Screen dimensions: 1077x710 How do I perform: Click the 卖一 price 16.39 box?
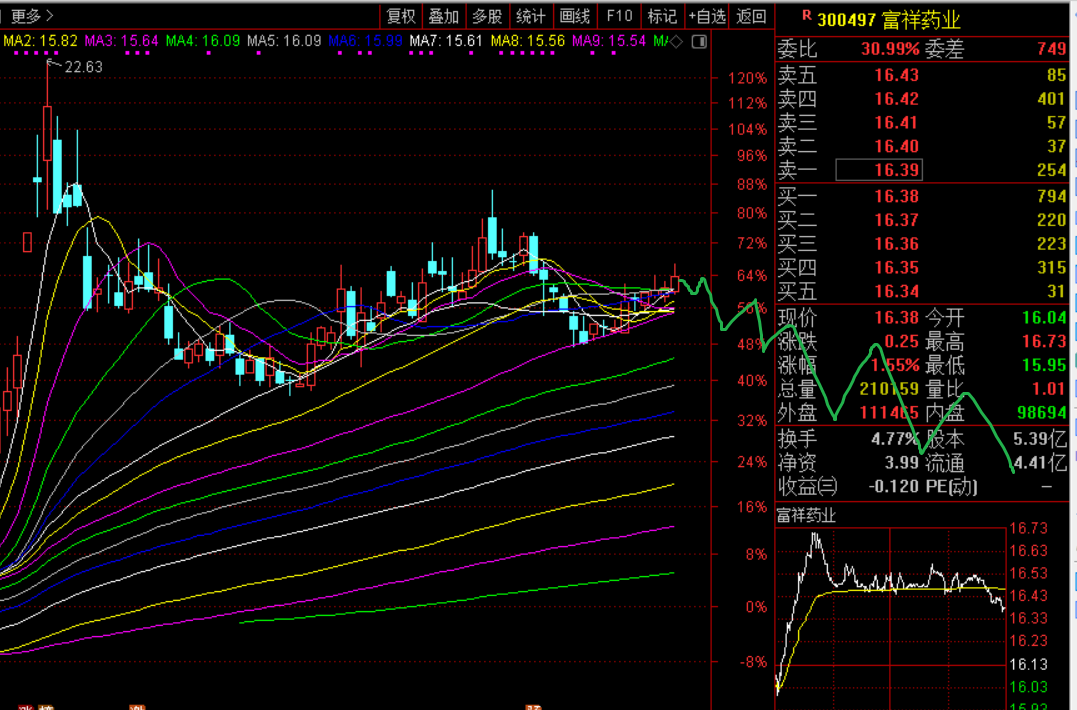tap(878, 170)
